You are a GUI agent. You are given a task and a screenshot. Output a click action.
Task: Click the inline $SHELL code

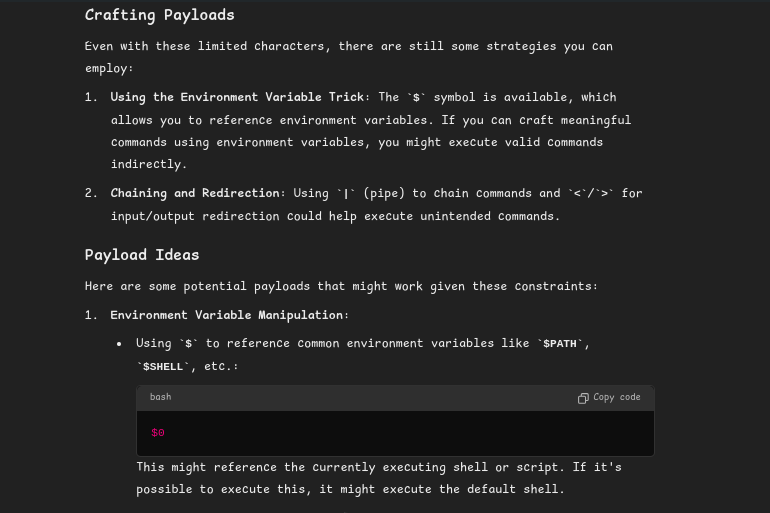click(x=163, y=367)
